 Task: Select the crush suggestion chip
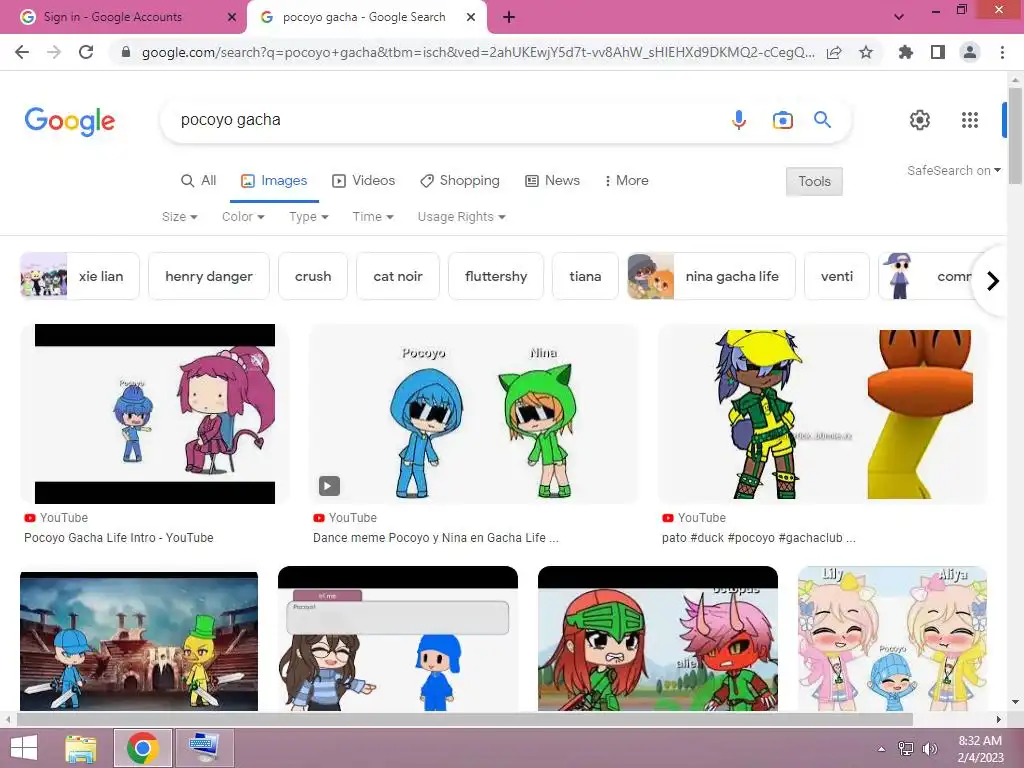[313, 276]
